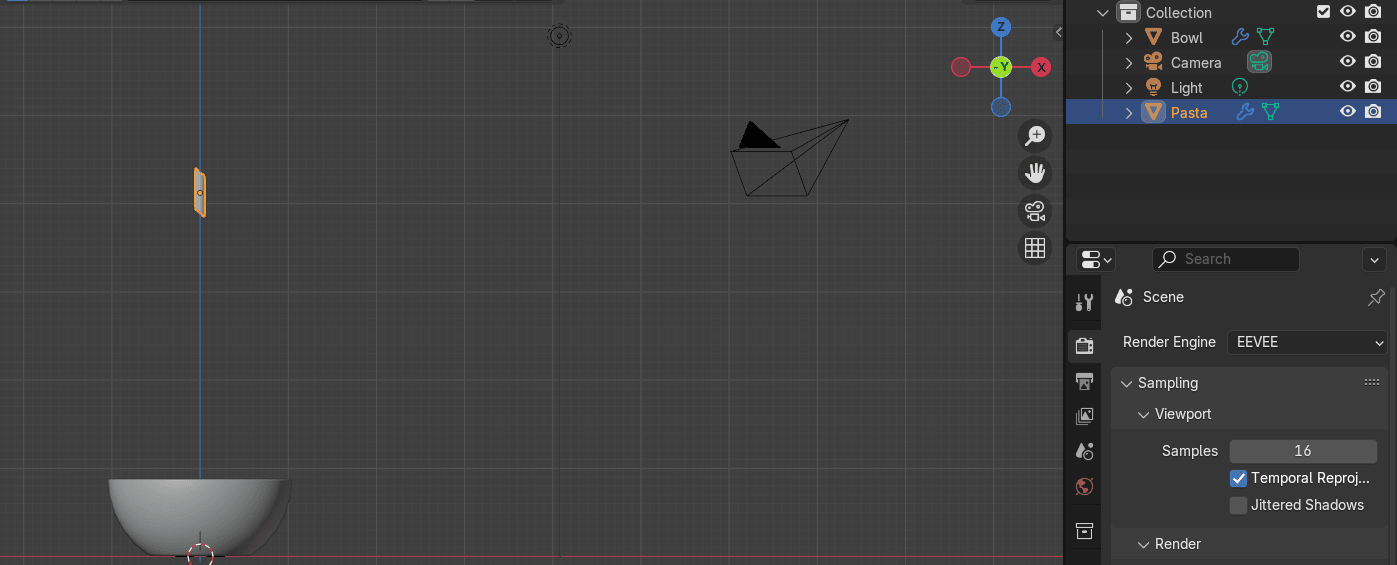This screenshot has width=1397, height=565.
Task: Click the Bowl modifier wrench icon
Action: 1240,37
